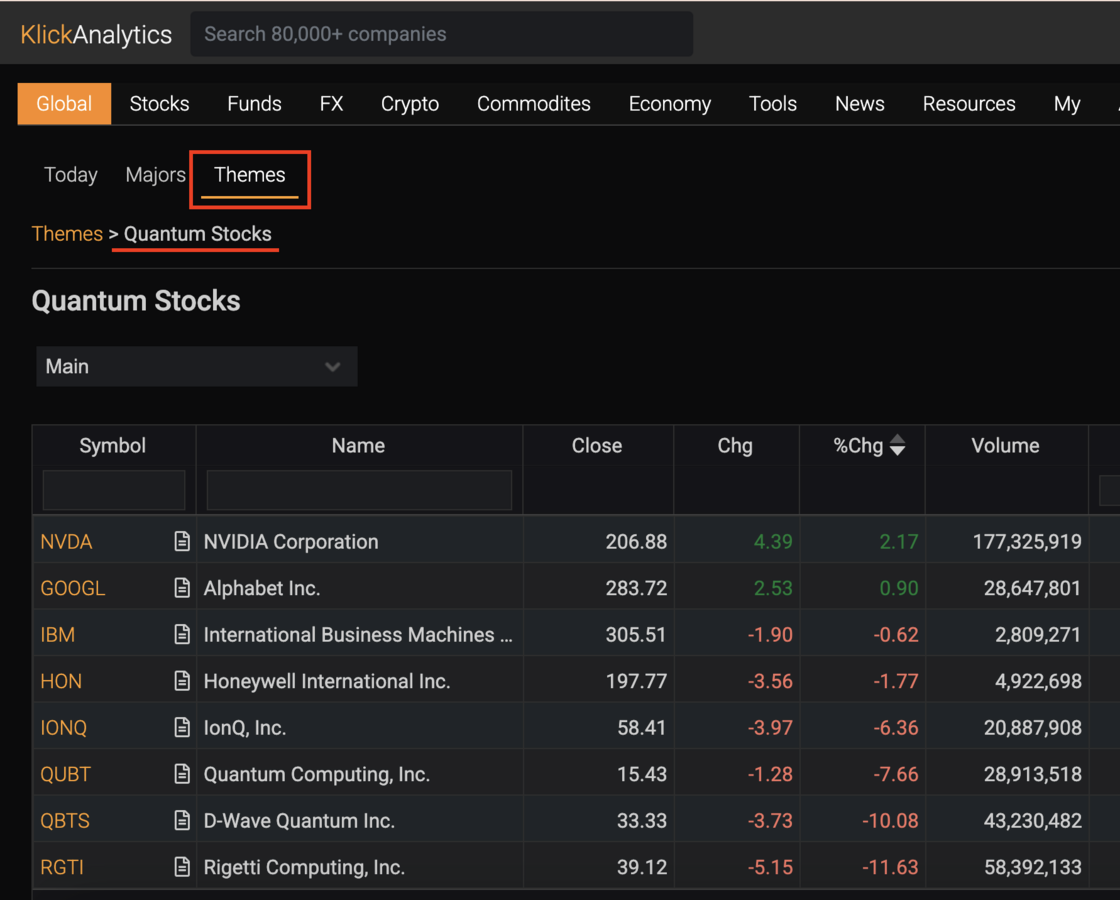Select the International Business Machines name cell
Image resolution: width=1120 pixels, height=900 pixels.
[359, 634]
